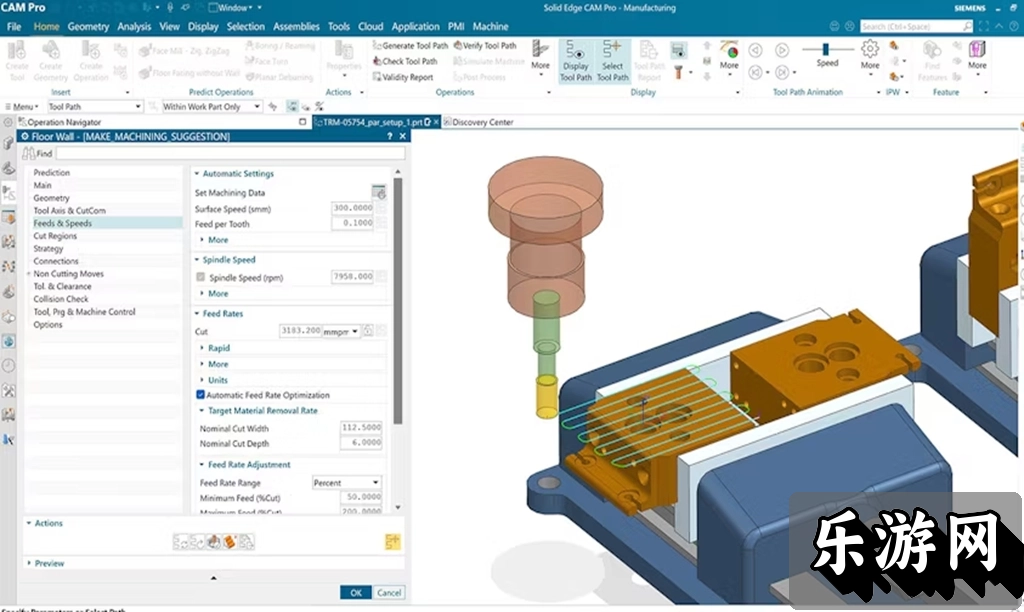Open Within Work Part Only dropdown
This screenshot has width=1024, height=612.
pyautogui.click(x=212, y=106)
